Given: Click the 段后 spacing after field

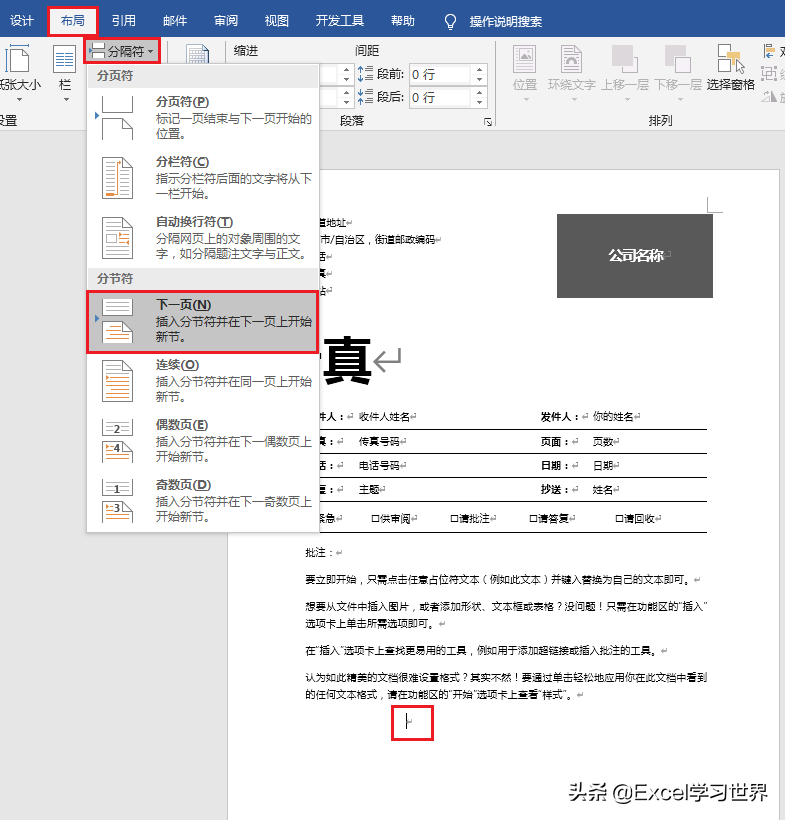Looking at the screenshot, I should click(440, 97).
